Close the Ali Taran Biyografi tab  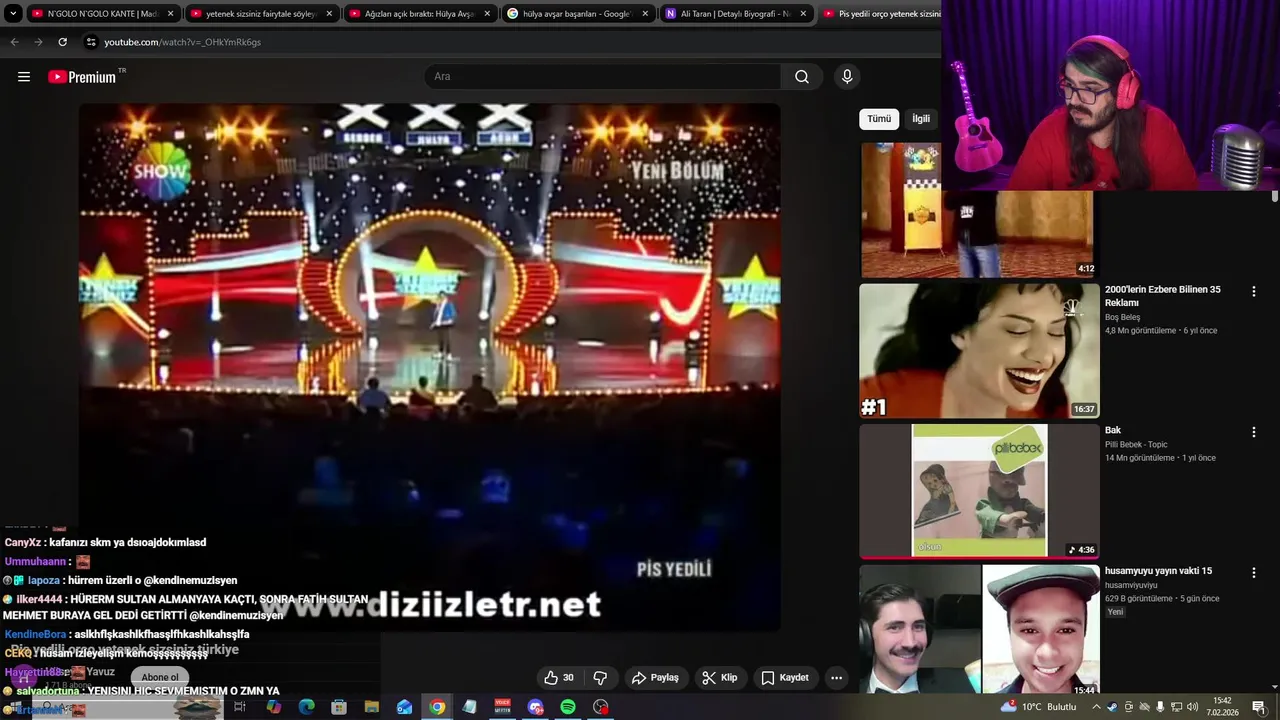[803, 14]
